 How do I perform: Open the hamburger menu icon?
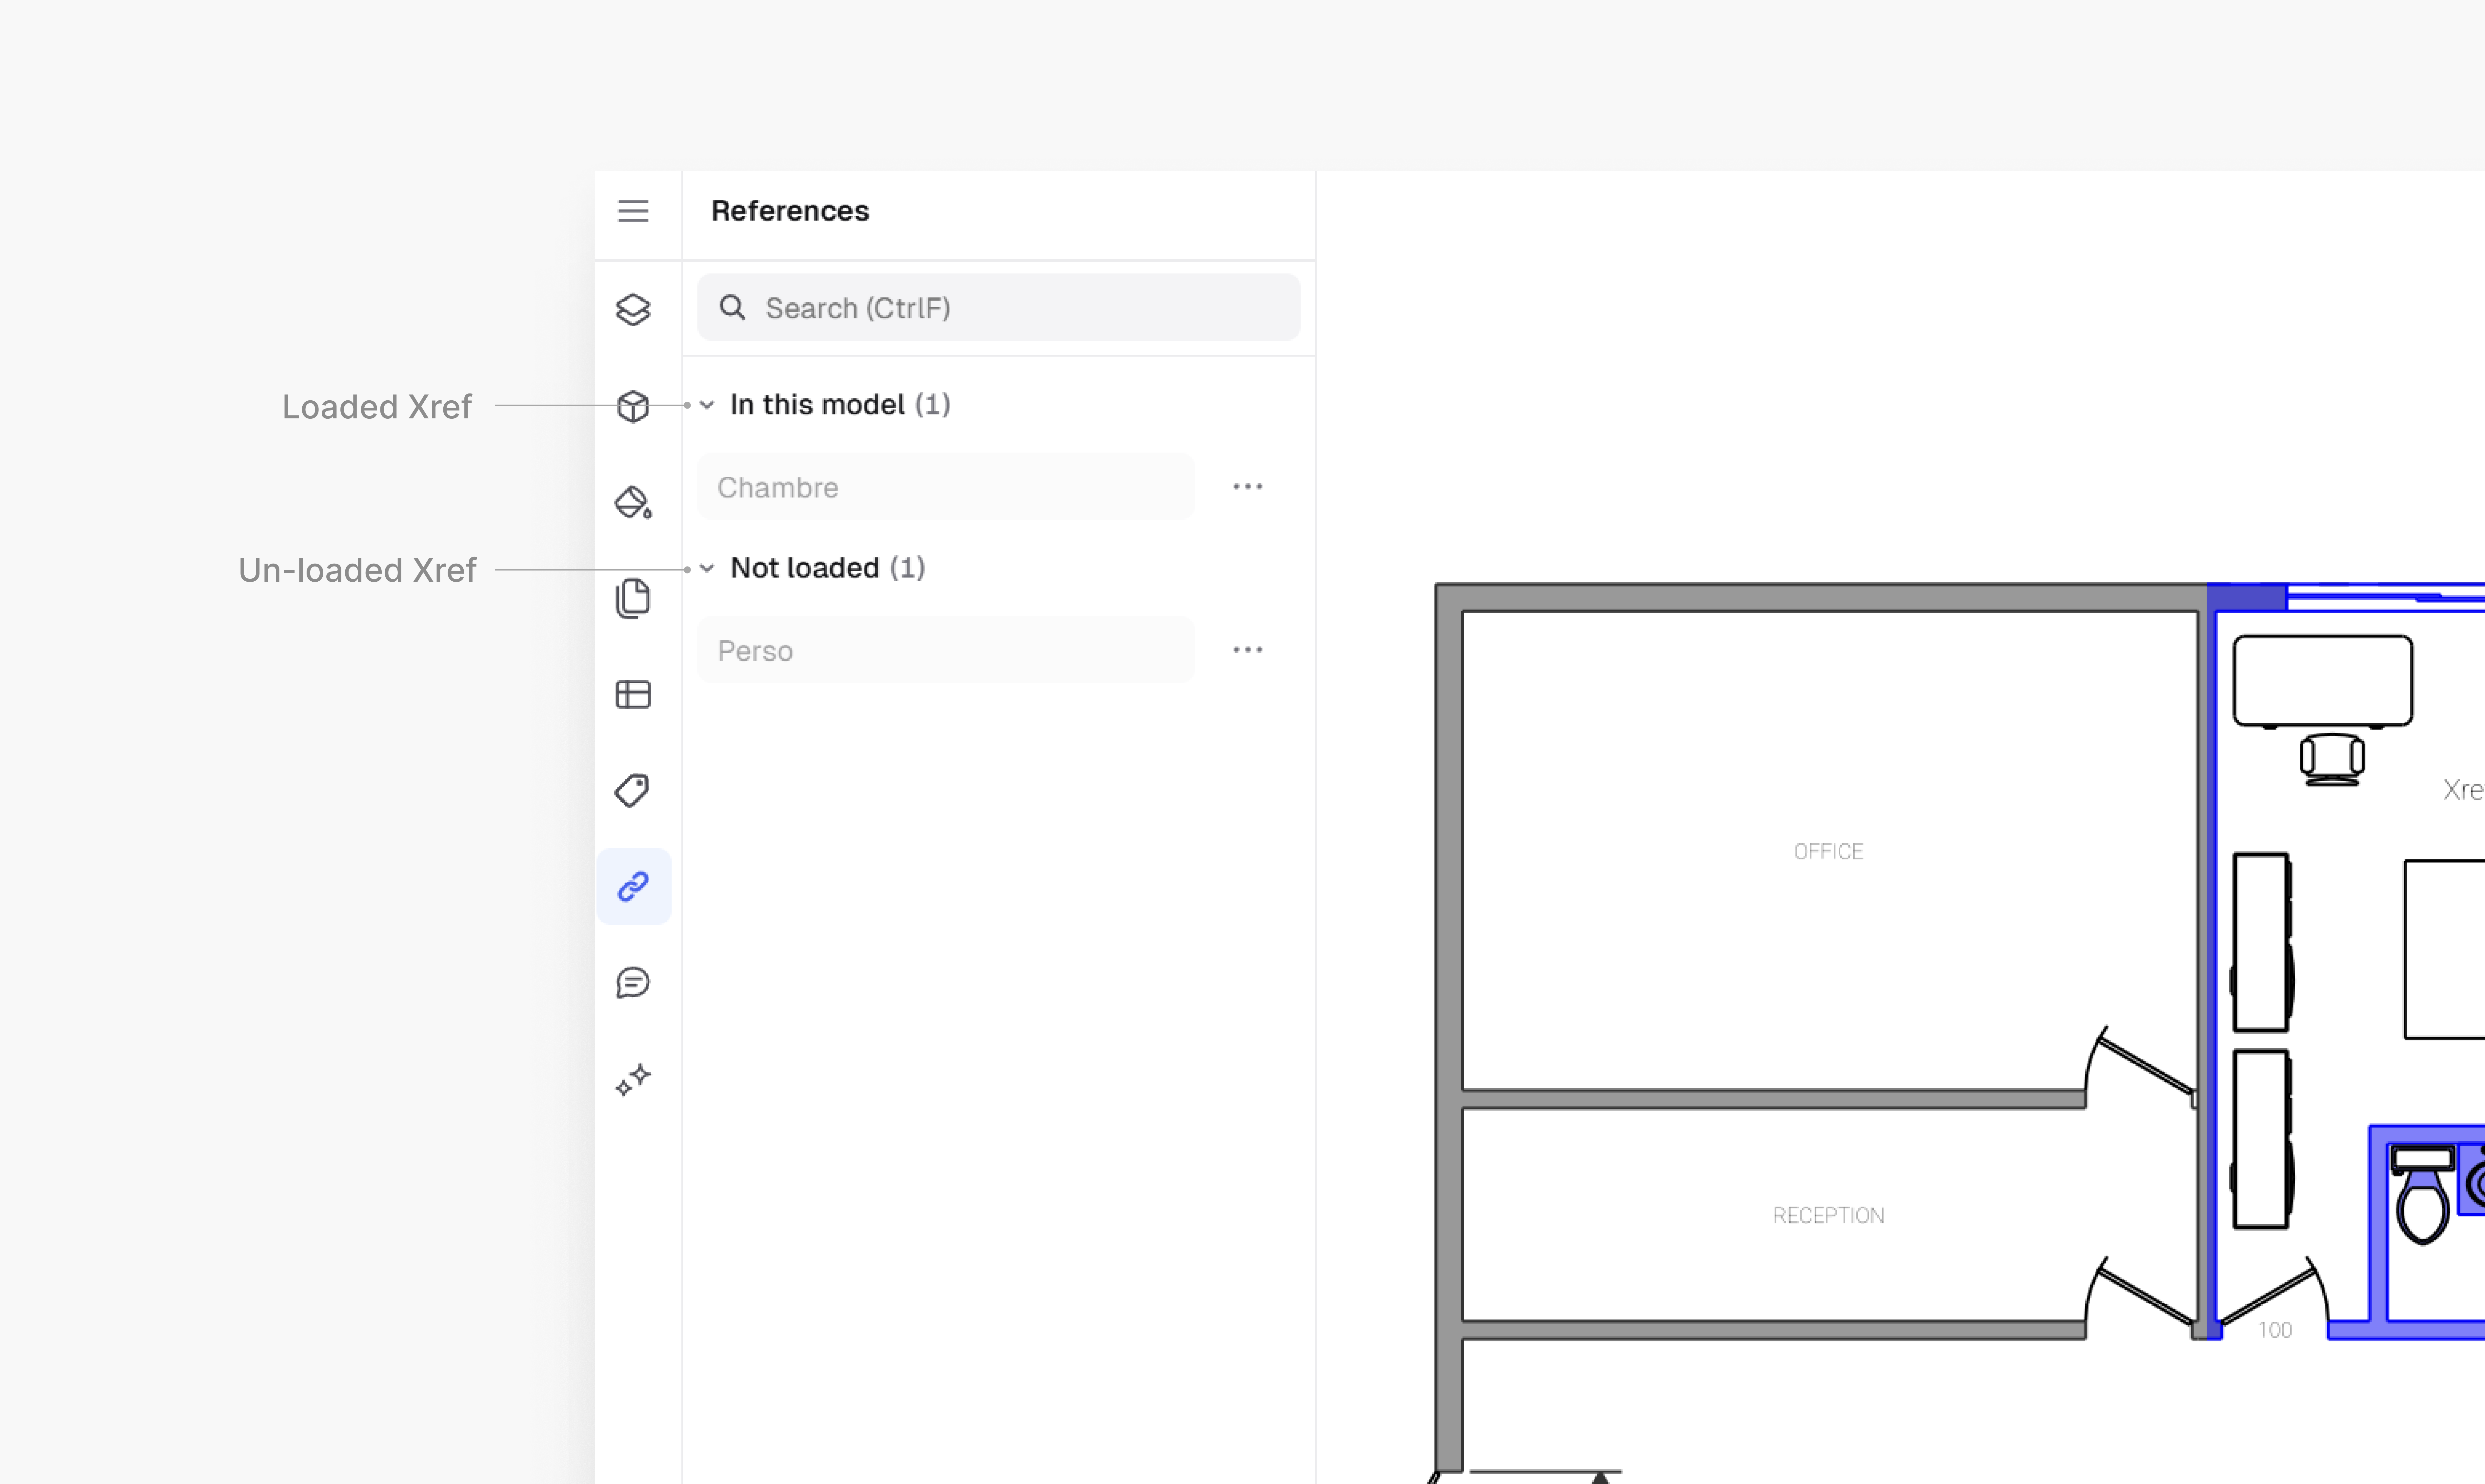[x=633, y=211]
